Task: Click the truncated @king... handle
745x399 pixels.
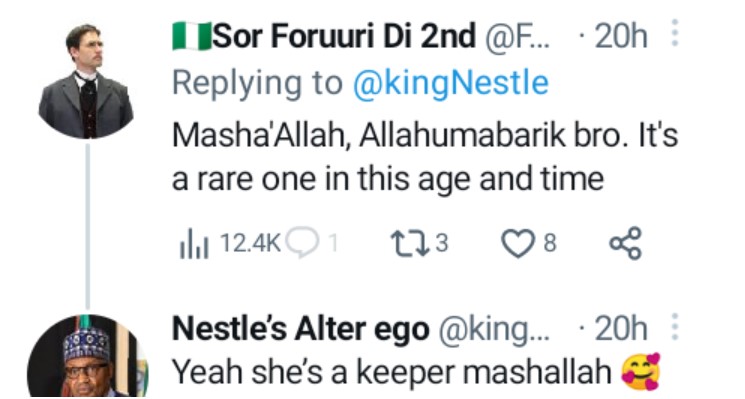Action: 494,330
